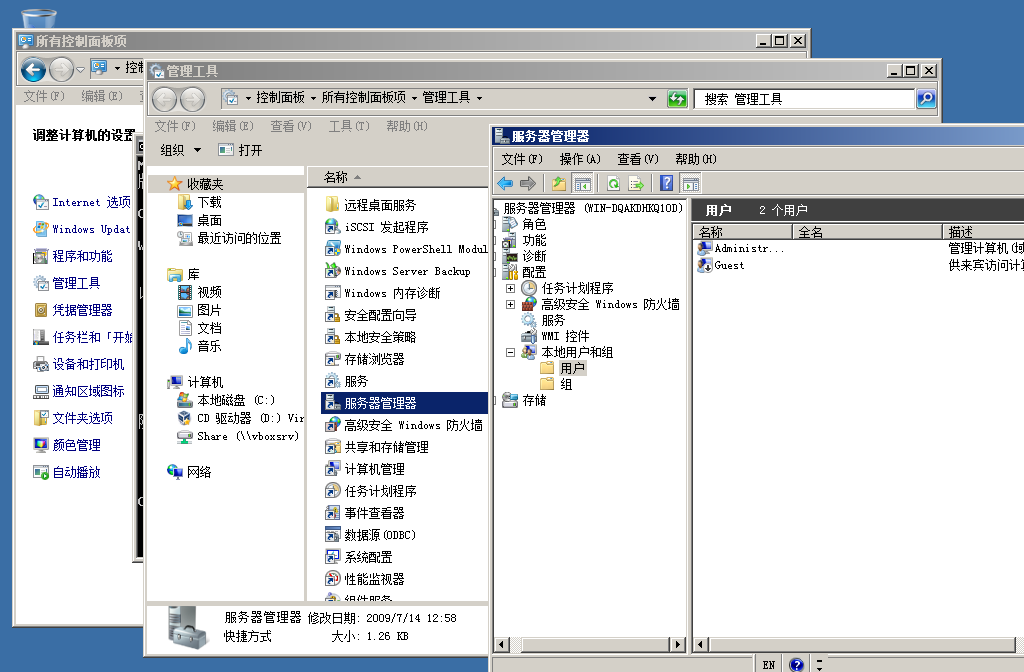Click the green refresh button beside address bar
Viewport: 1024px width, 672px height.
tap(677, 99)
